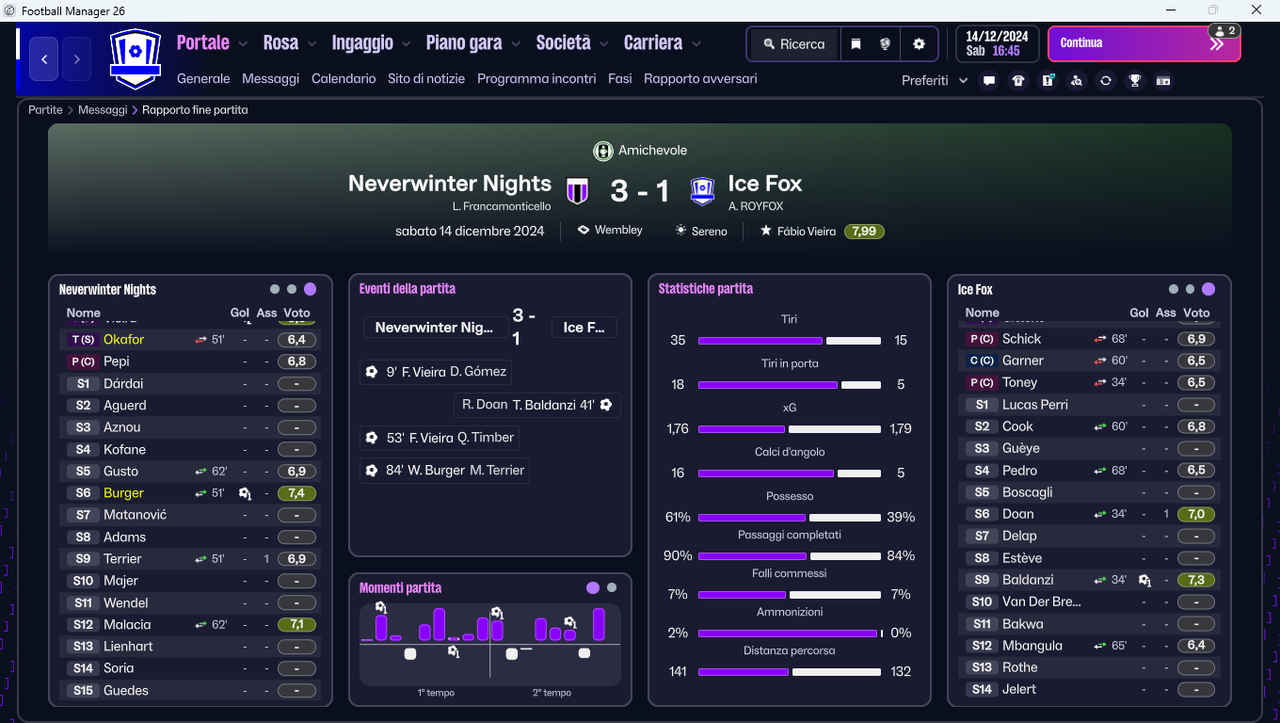Open the scouting magnifier shortcut icon
Image resolution: width=1280 pixels, height=723 pixels.
click(1076, 81)
